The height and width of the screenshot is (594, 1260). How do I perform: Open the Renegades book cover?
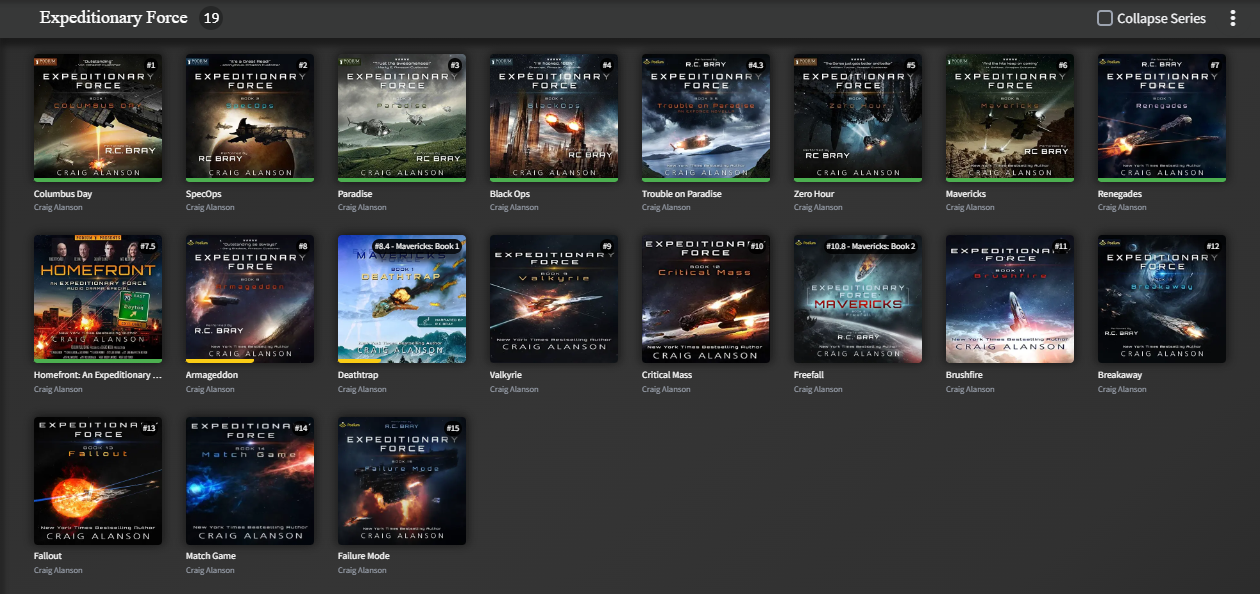(1162, 118)
